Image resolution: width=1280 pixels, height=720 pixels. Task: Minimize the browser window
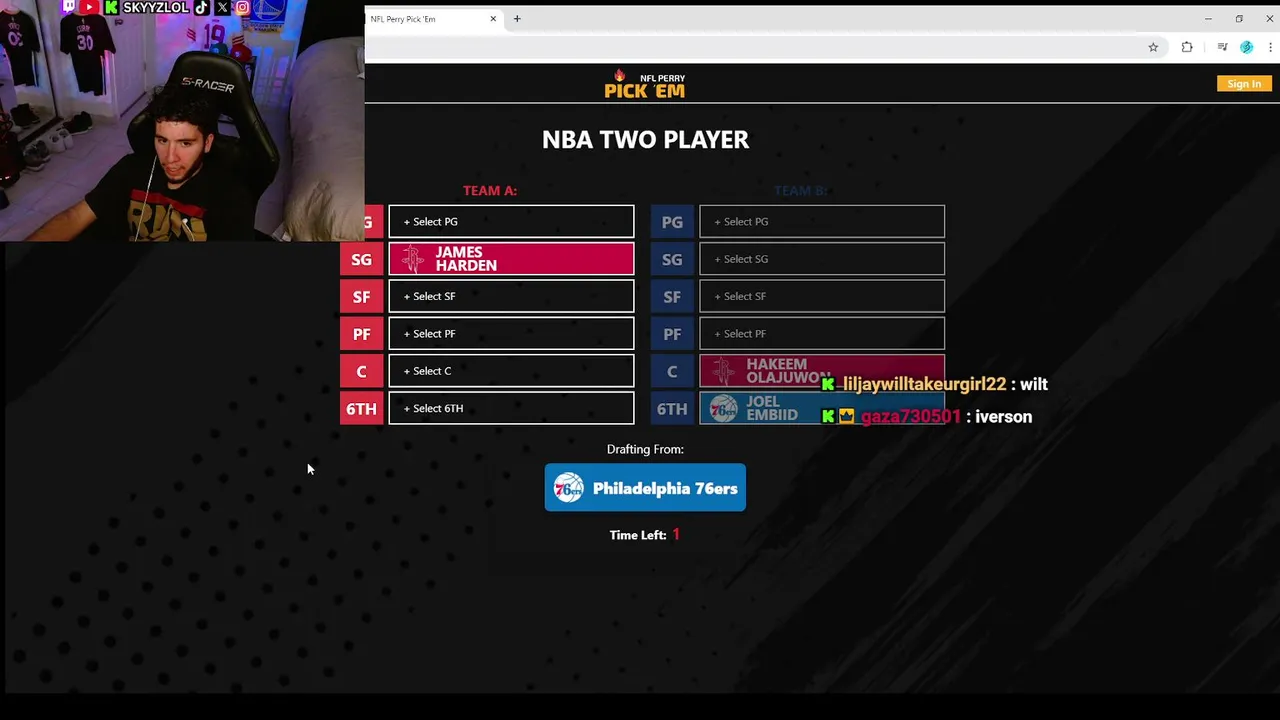(x=1208, y=19)
